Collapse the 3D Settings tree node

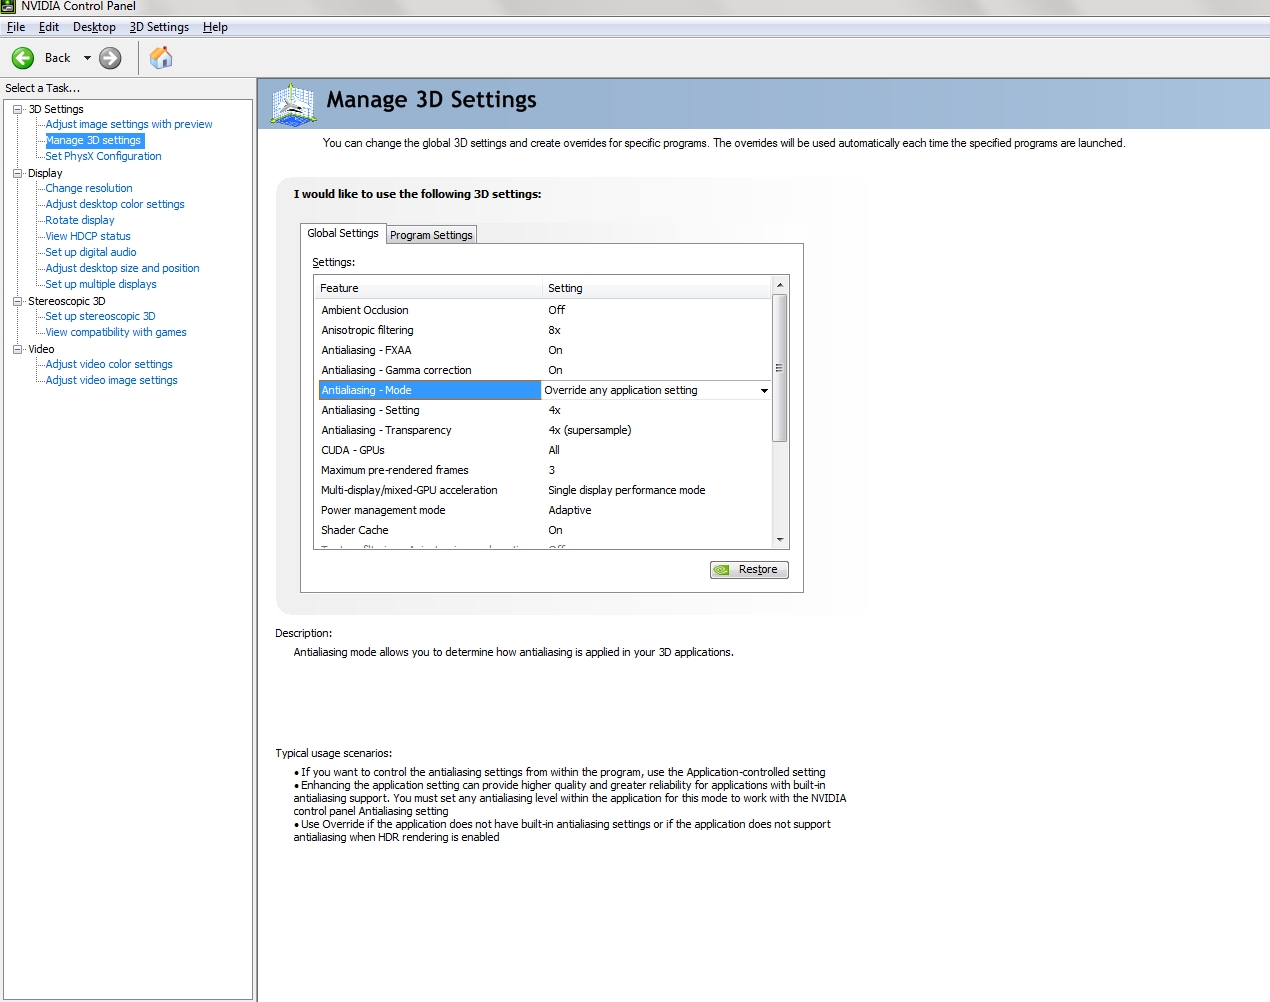pyautogui.click(x=17, y=109)
